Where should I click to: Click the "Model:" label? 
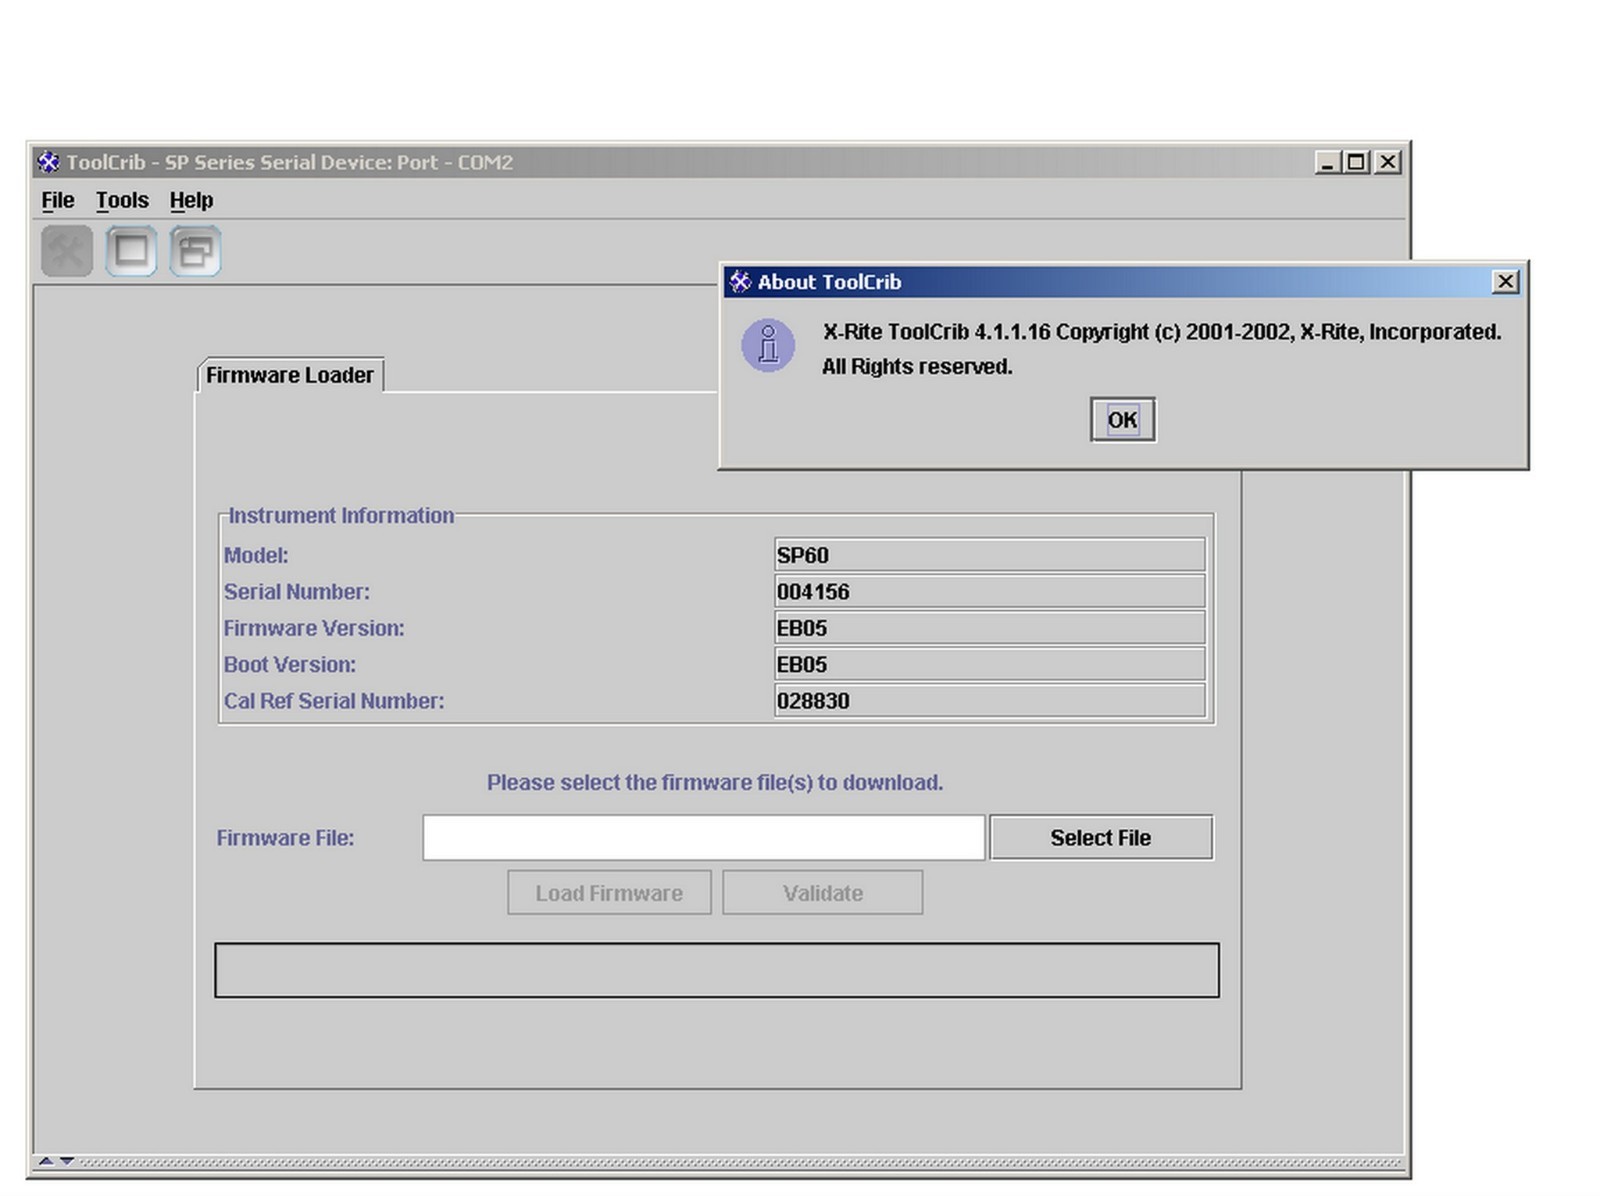coord(256,555)
